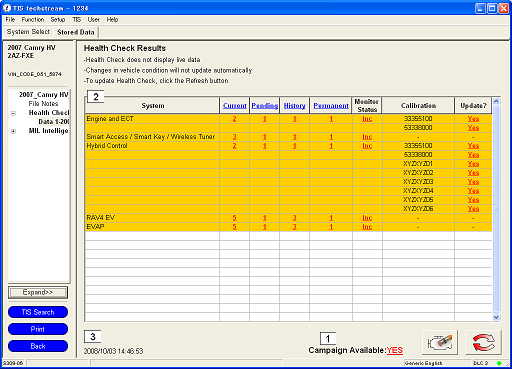Select the Data 1-20 tree item
This screenshot has height=369, width=512.
(x=54, y=122)
